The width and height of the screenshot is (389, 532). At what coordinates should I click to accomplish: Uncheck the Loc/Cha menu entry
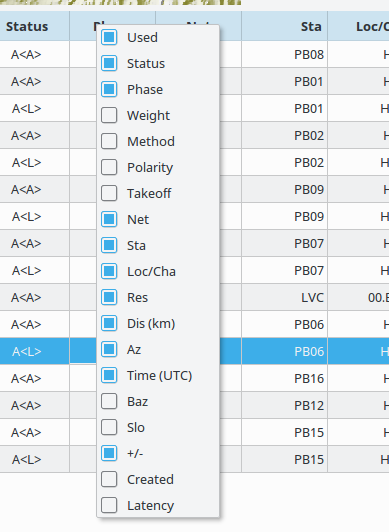[109, 271]
